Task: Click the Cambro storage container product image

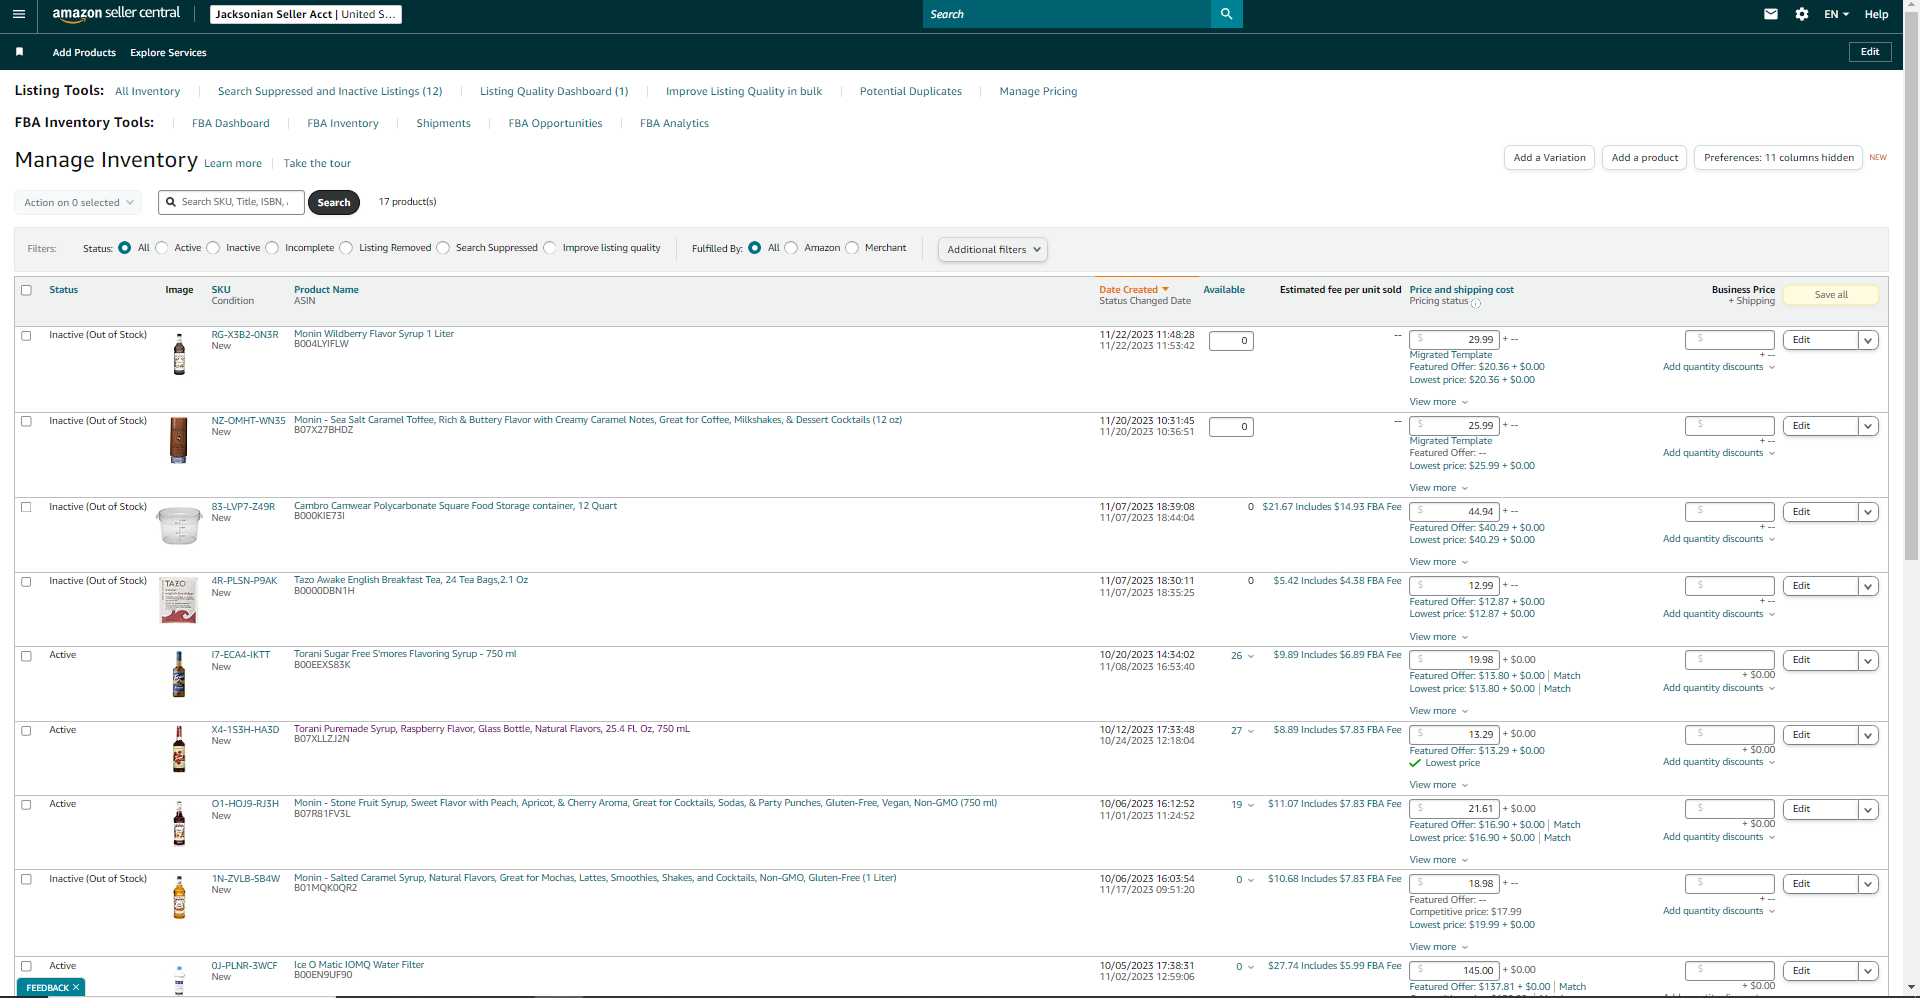Action: [x=180, y=525]
